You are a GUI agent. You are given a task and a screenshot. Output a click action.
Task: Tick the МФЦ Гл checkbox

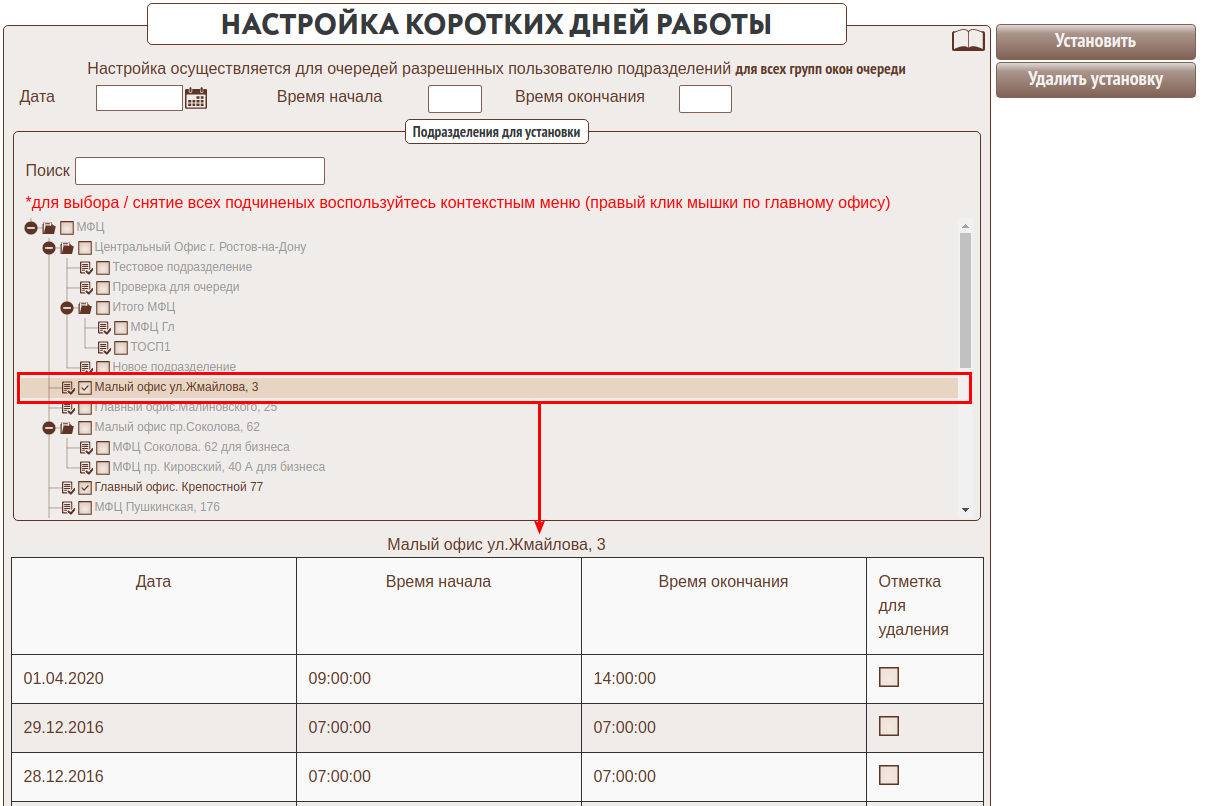pos(121,328)
